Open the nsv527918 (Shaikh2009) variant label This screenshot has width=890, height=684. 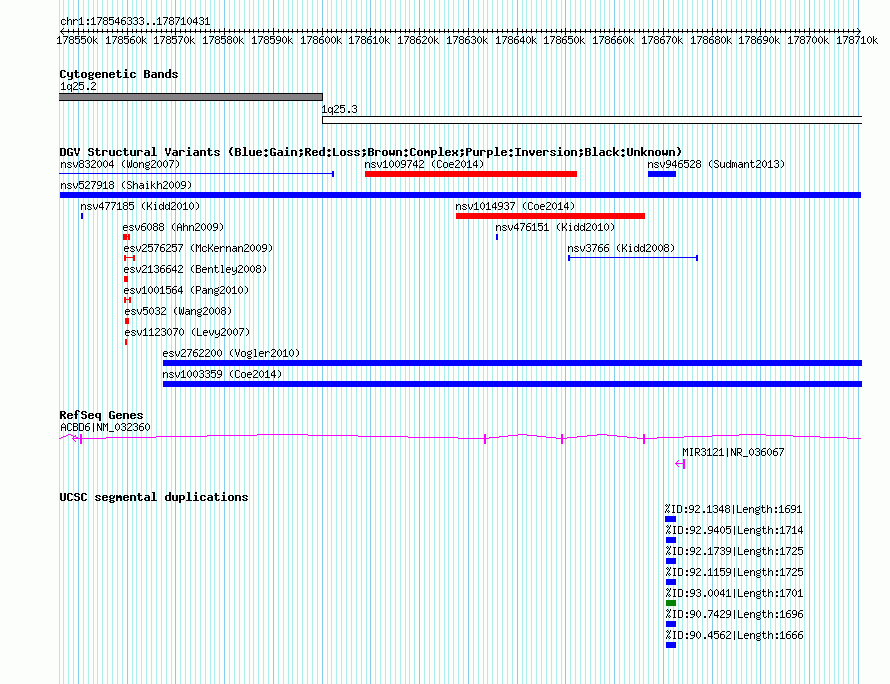click(x=126, y=186)
